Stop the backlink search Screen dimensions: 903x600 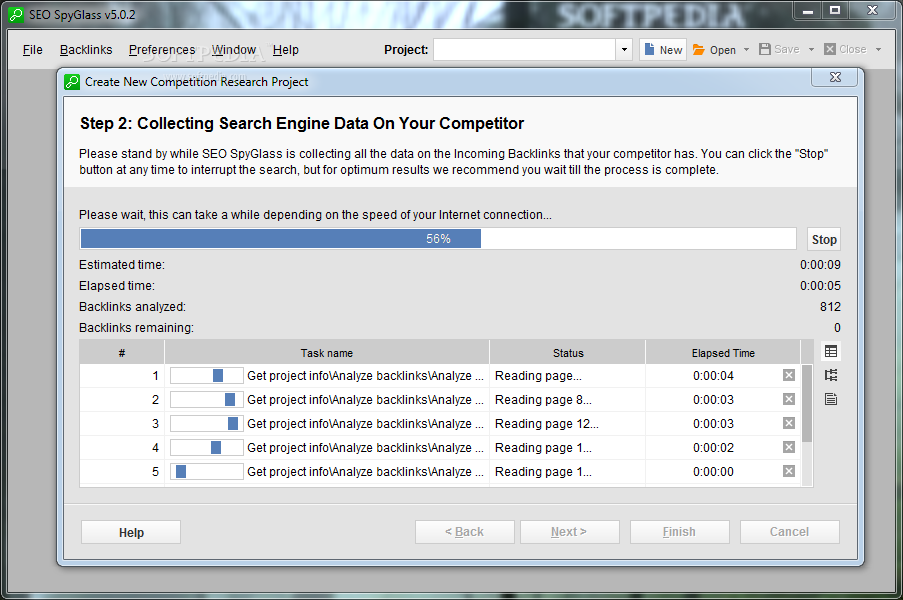tap(824, 240)
